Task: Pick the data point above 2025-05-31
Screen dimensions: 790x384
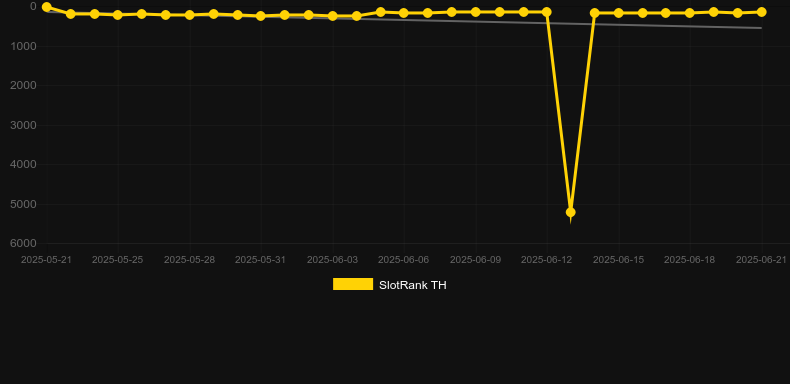Action: point(260,16)
